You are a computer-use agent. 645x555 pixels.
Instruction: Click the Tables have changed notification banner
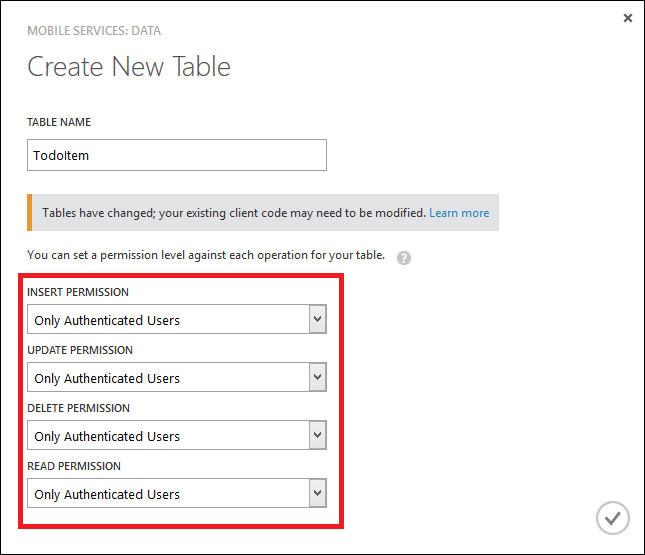(263, 213)
